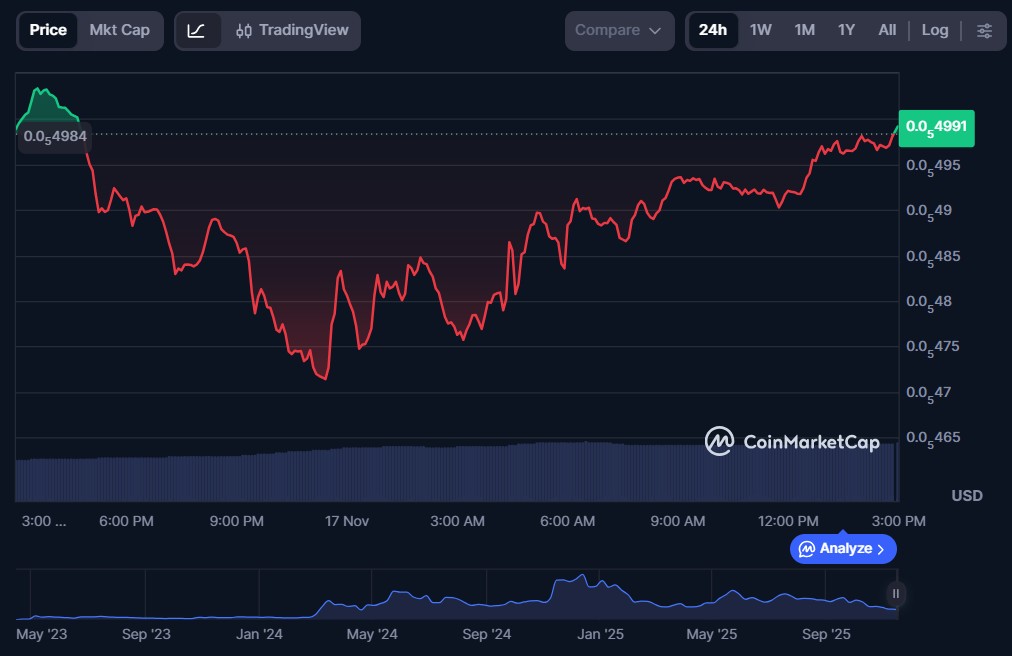Image resolution: width=1012 pixels, height=656 pixels.
Task: Switch chart to Price view
Action: coord(48,30)
